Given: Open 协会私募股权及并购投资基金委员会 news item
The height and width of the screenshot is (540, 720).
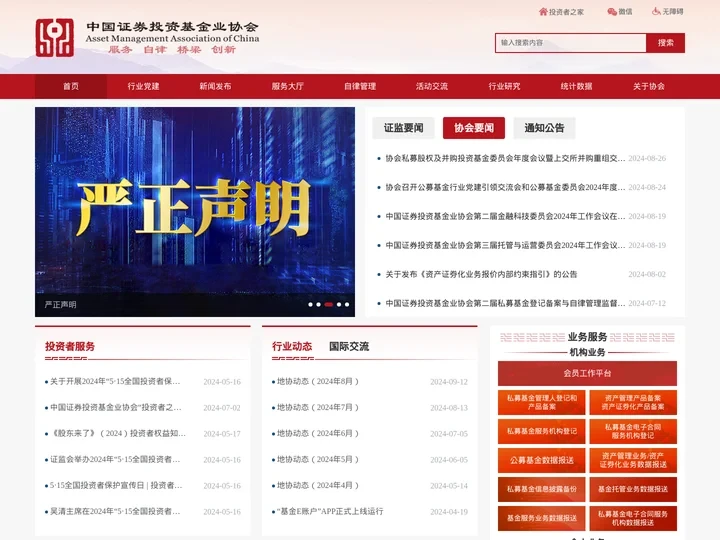Looking at the screenshot, I should click(x=505, y=158).
